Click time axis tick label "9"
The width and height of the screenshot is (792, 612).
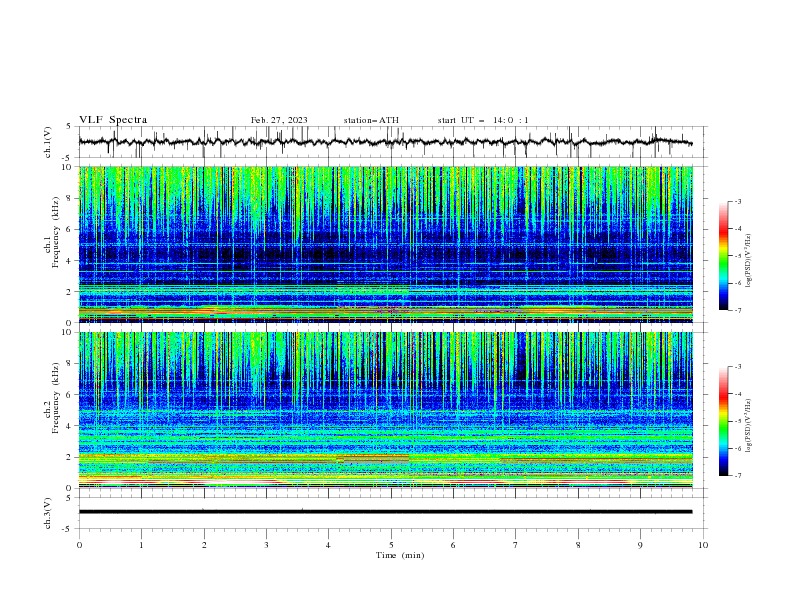(x=640, y=545)
